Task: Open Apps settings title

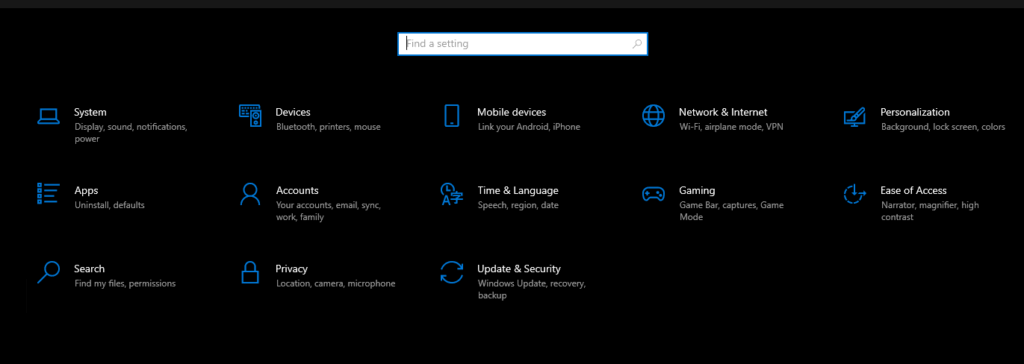Action: point(86,191)
